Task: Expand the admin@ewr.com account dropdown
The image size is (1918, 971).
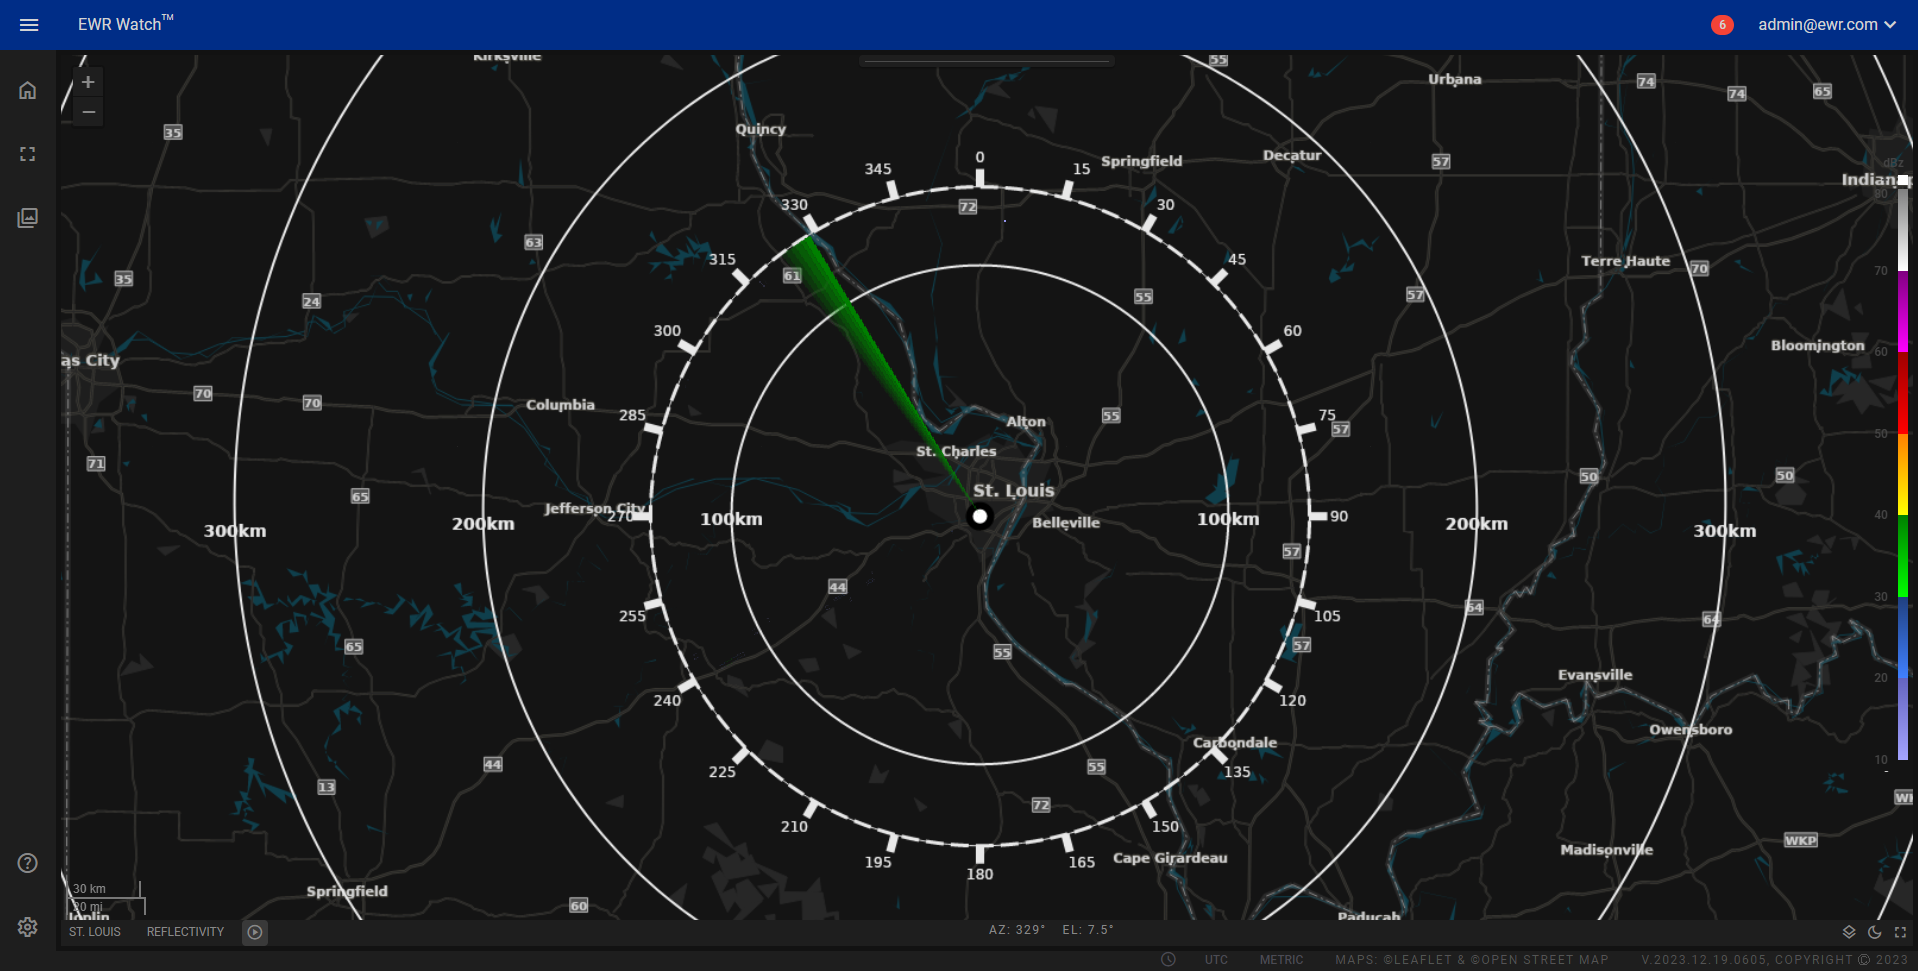Action: click(1827, 25)
